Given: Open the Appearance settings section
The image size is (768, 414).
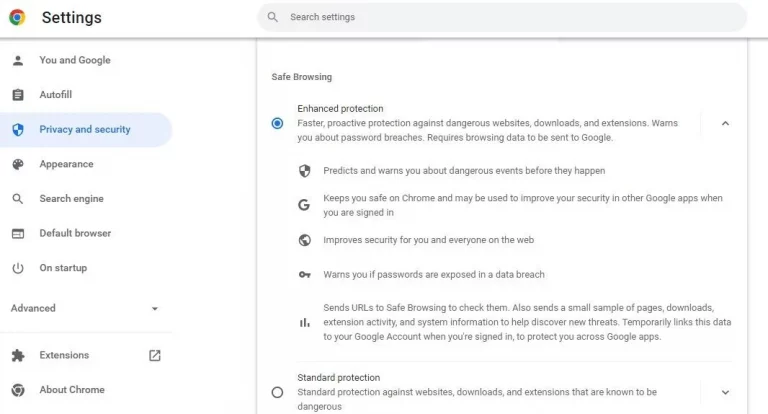Looking at the screenshot, I should pos(86,164).
